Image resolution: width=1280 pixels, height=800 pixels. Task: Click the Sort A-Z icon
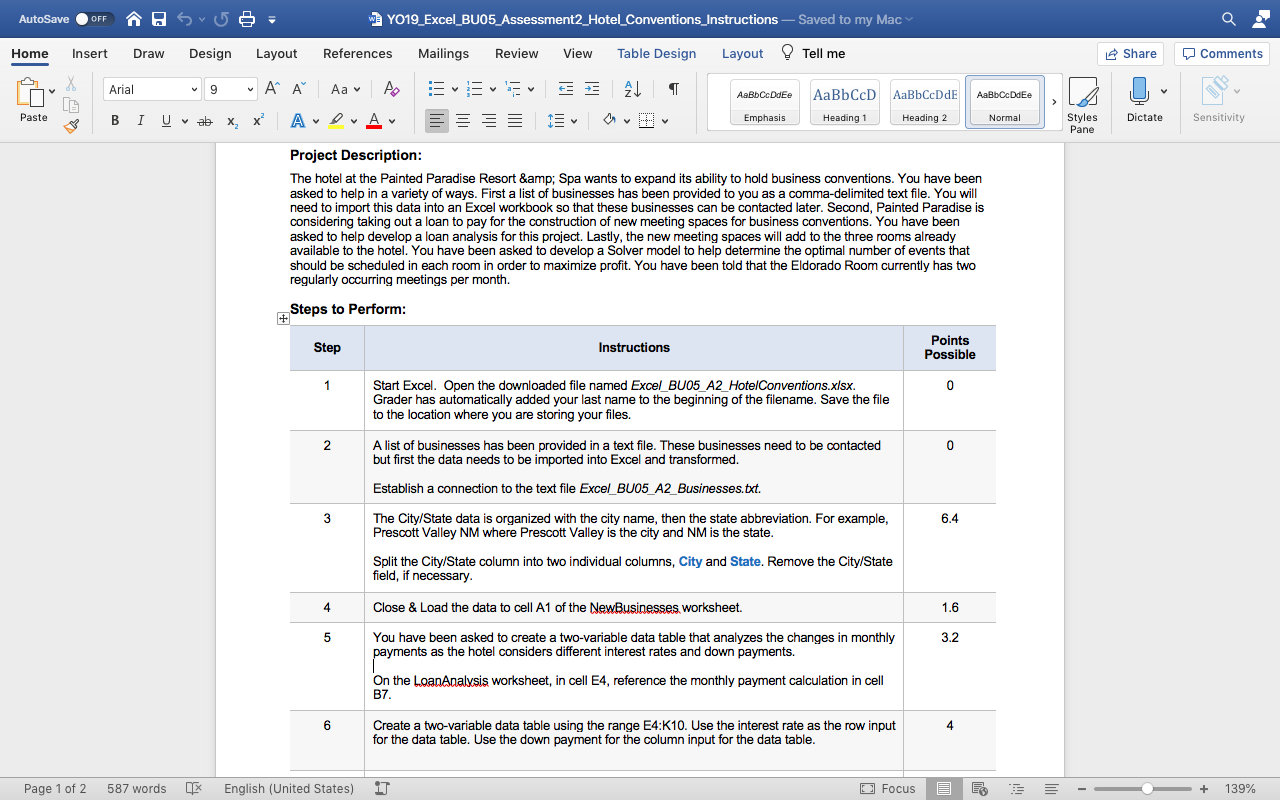coord(633,90)
